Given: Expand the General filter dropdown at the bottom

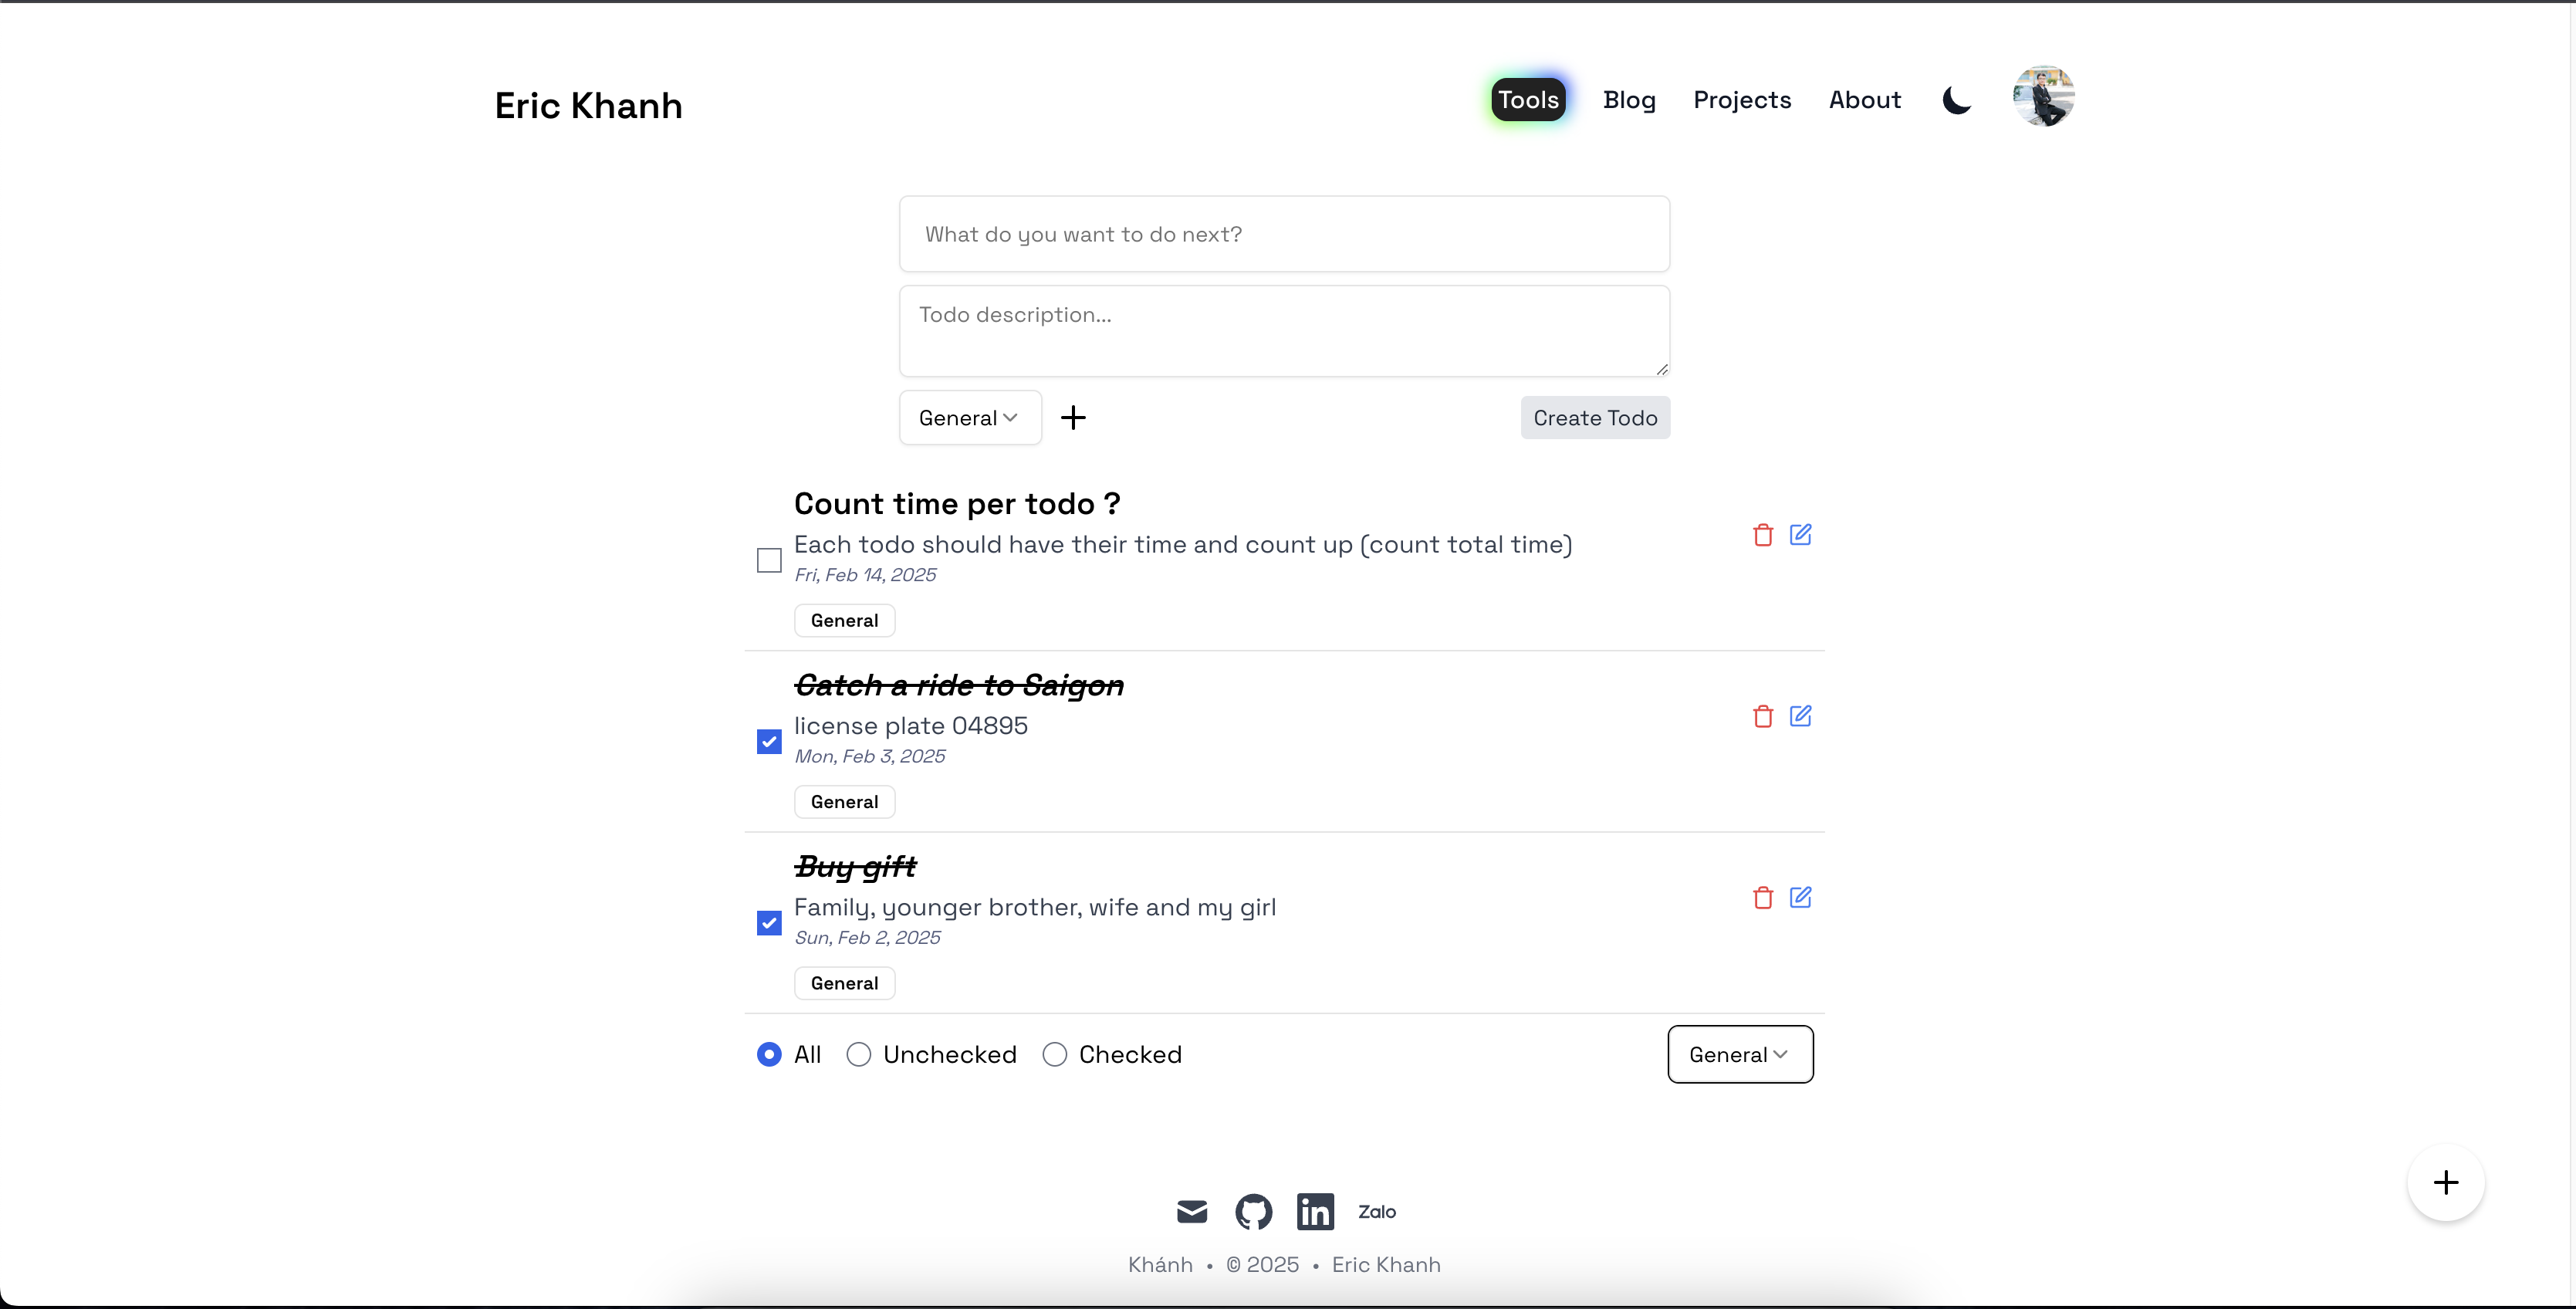Looking at the screenshot, I should coord(1739,1054).
